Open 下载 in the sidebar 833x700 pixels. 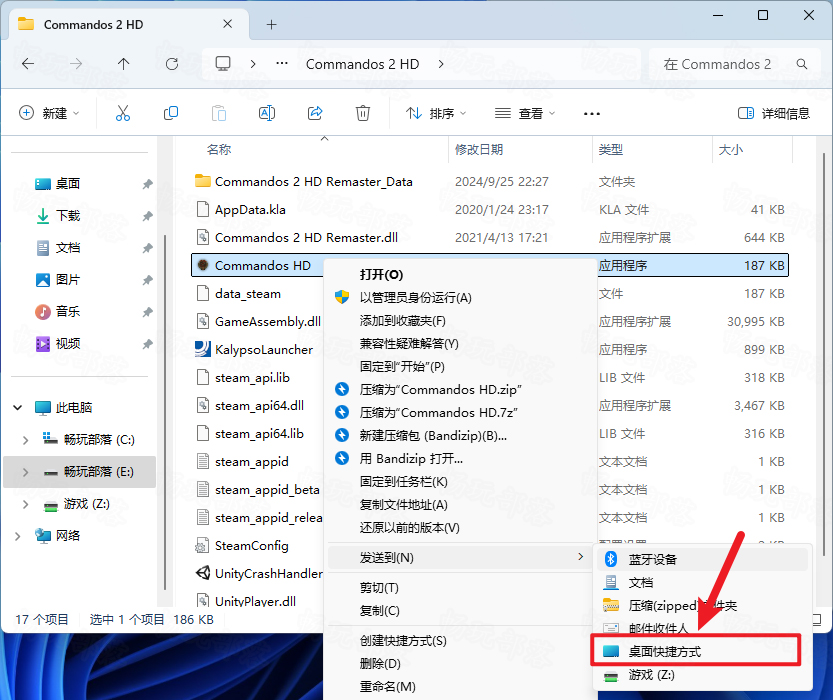(x=67, y=216)
